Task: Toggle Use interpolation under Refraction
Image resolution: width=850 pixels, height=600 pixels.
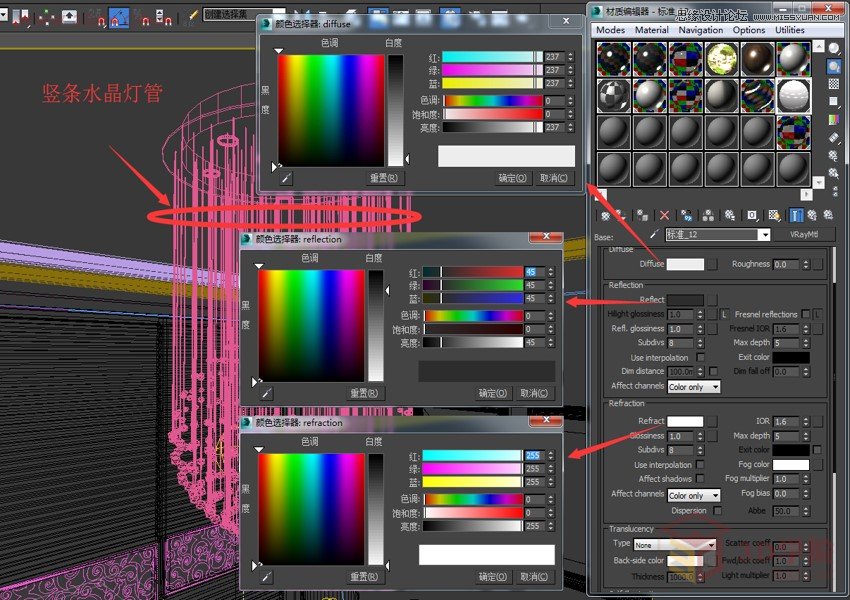Action: click(x=700, y=465)
